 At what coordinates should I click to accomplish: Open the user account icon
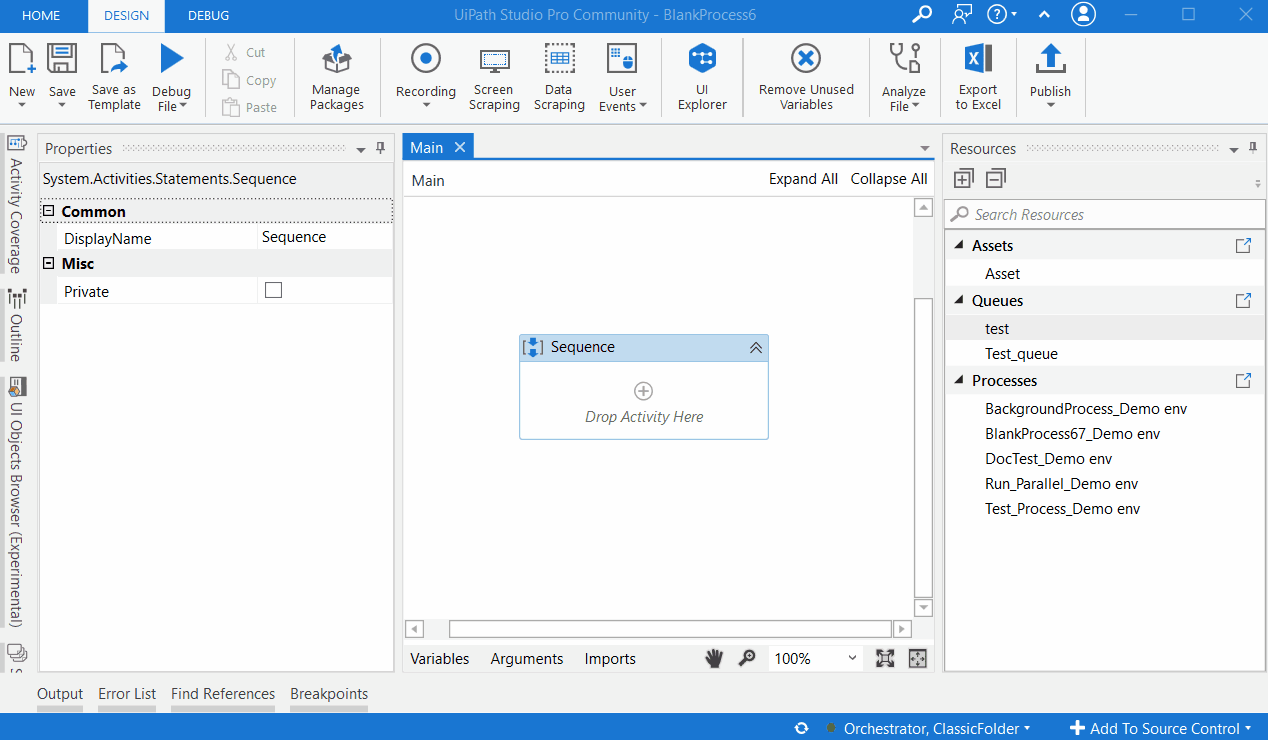pos(1082,14)
